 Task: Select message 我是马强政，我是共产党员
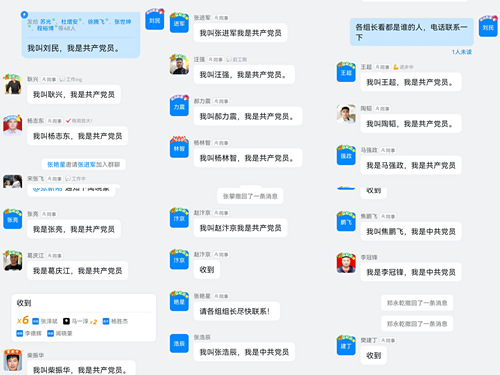point(411,165)
